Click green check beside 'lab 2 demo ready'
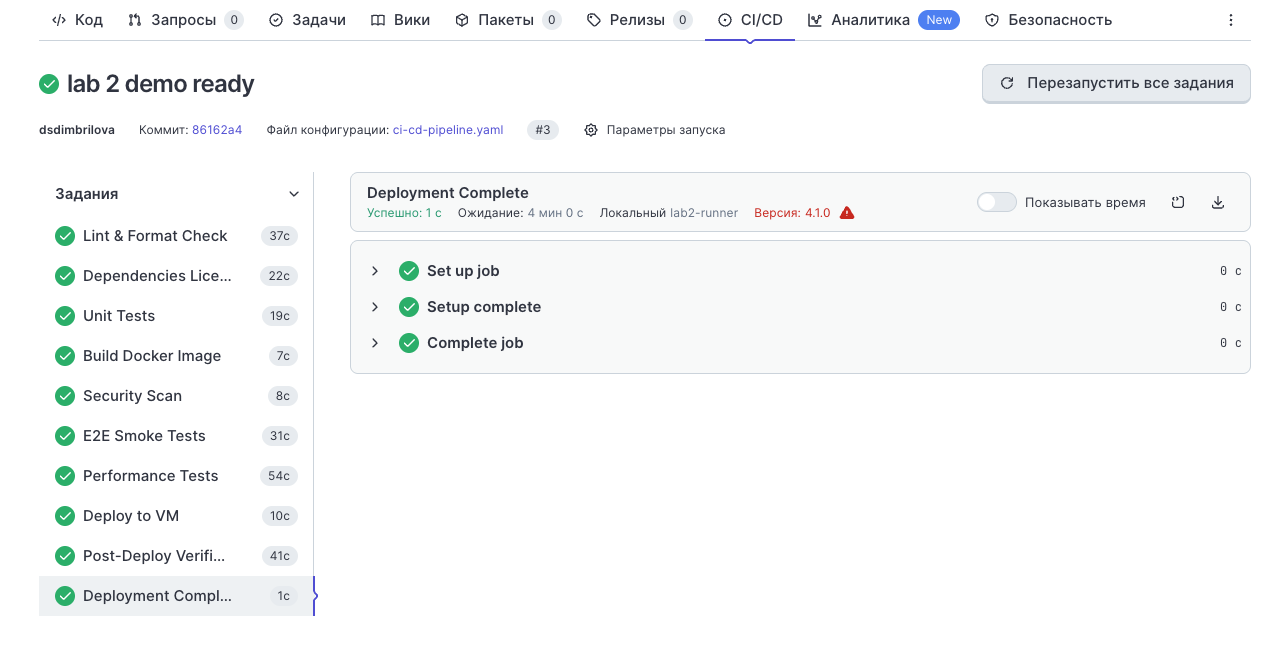1278x650 pixels. 48,84
